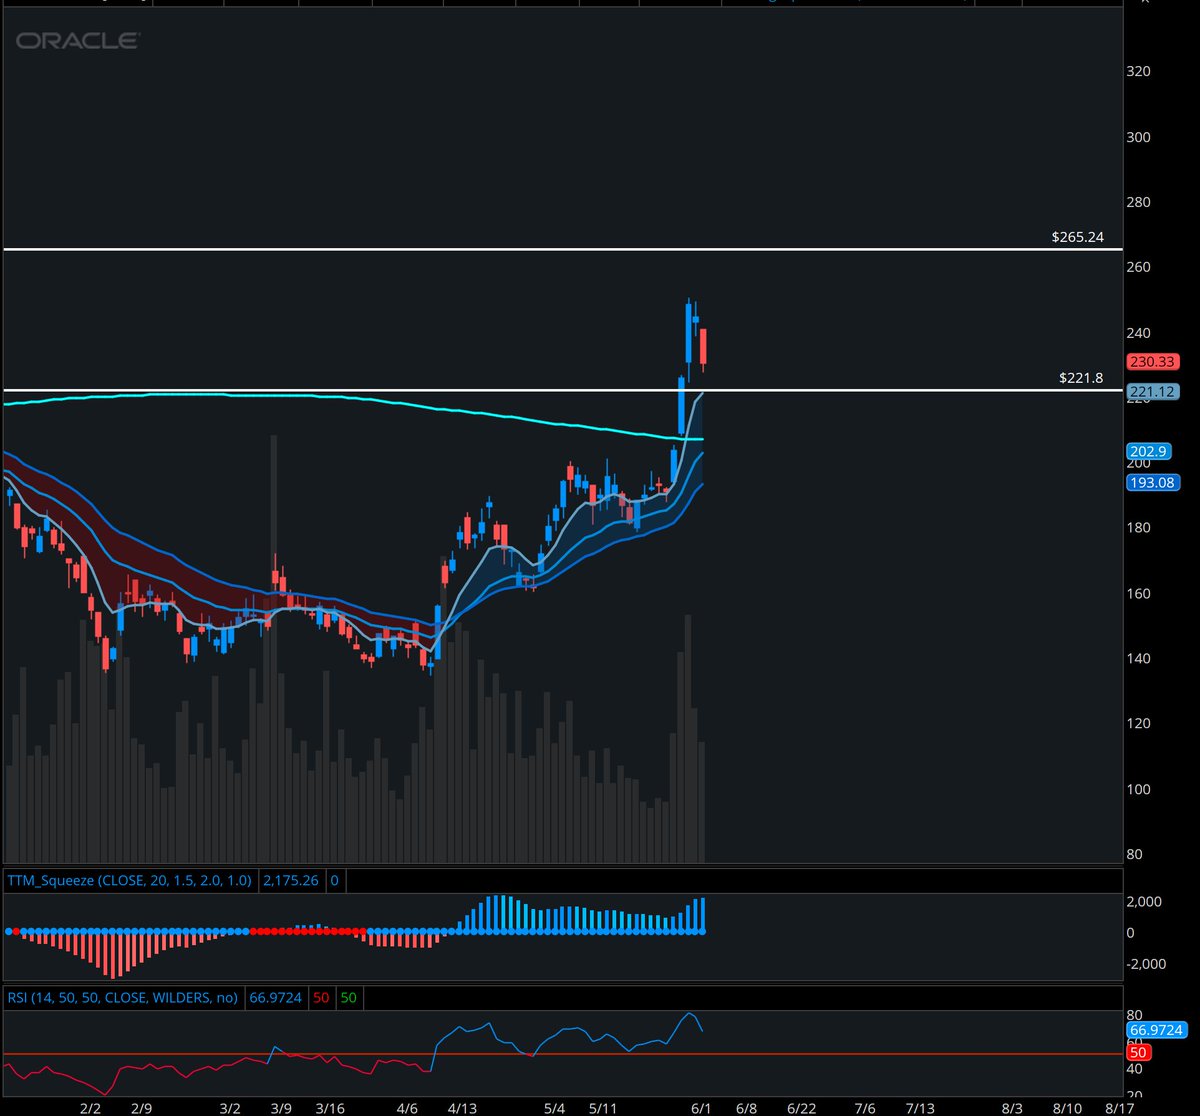Open the TTM_Squeeze study title label
Image resolution: width=1200 pixels, height=1116 pixels.
pyautogui.click(x=131, y=882)
